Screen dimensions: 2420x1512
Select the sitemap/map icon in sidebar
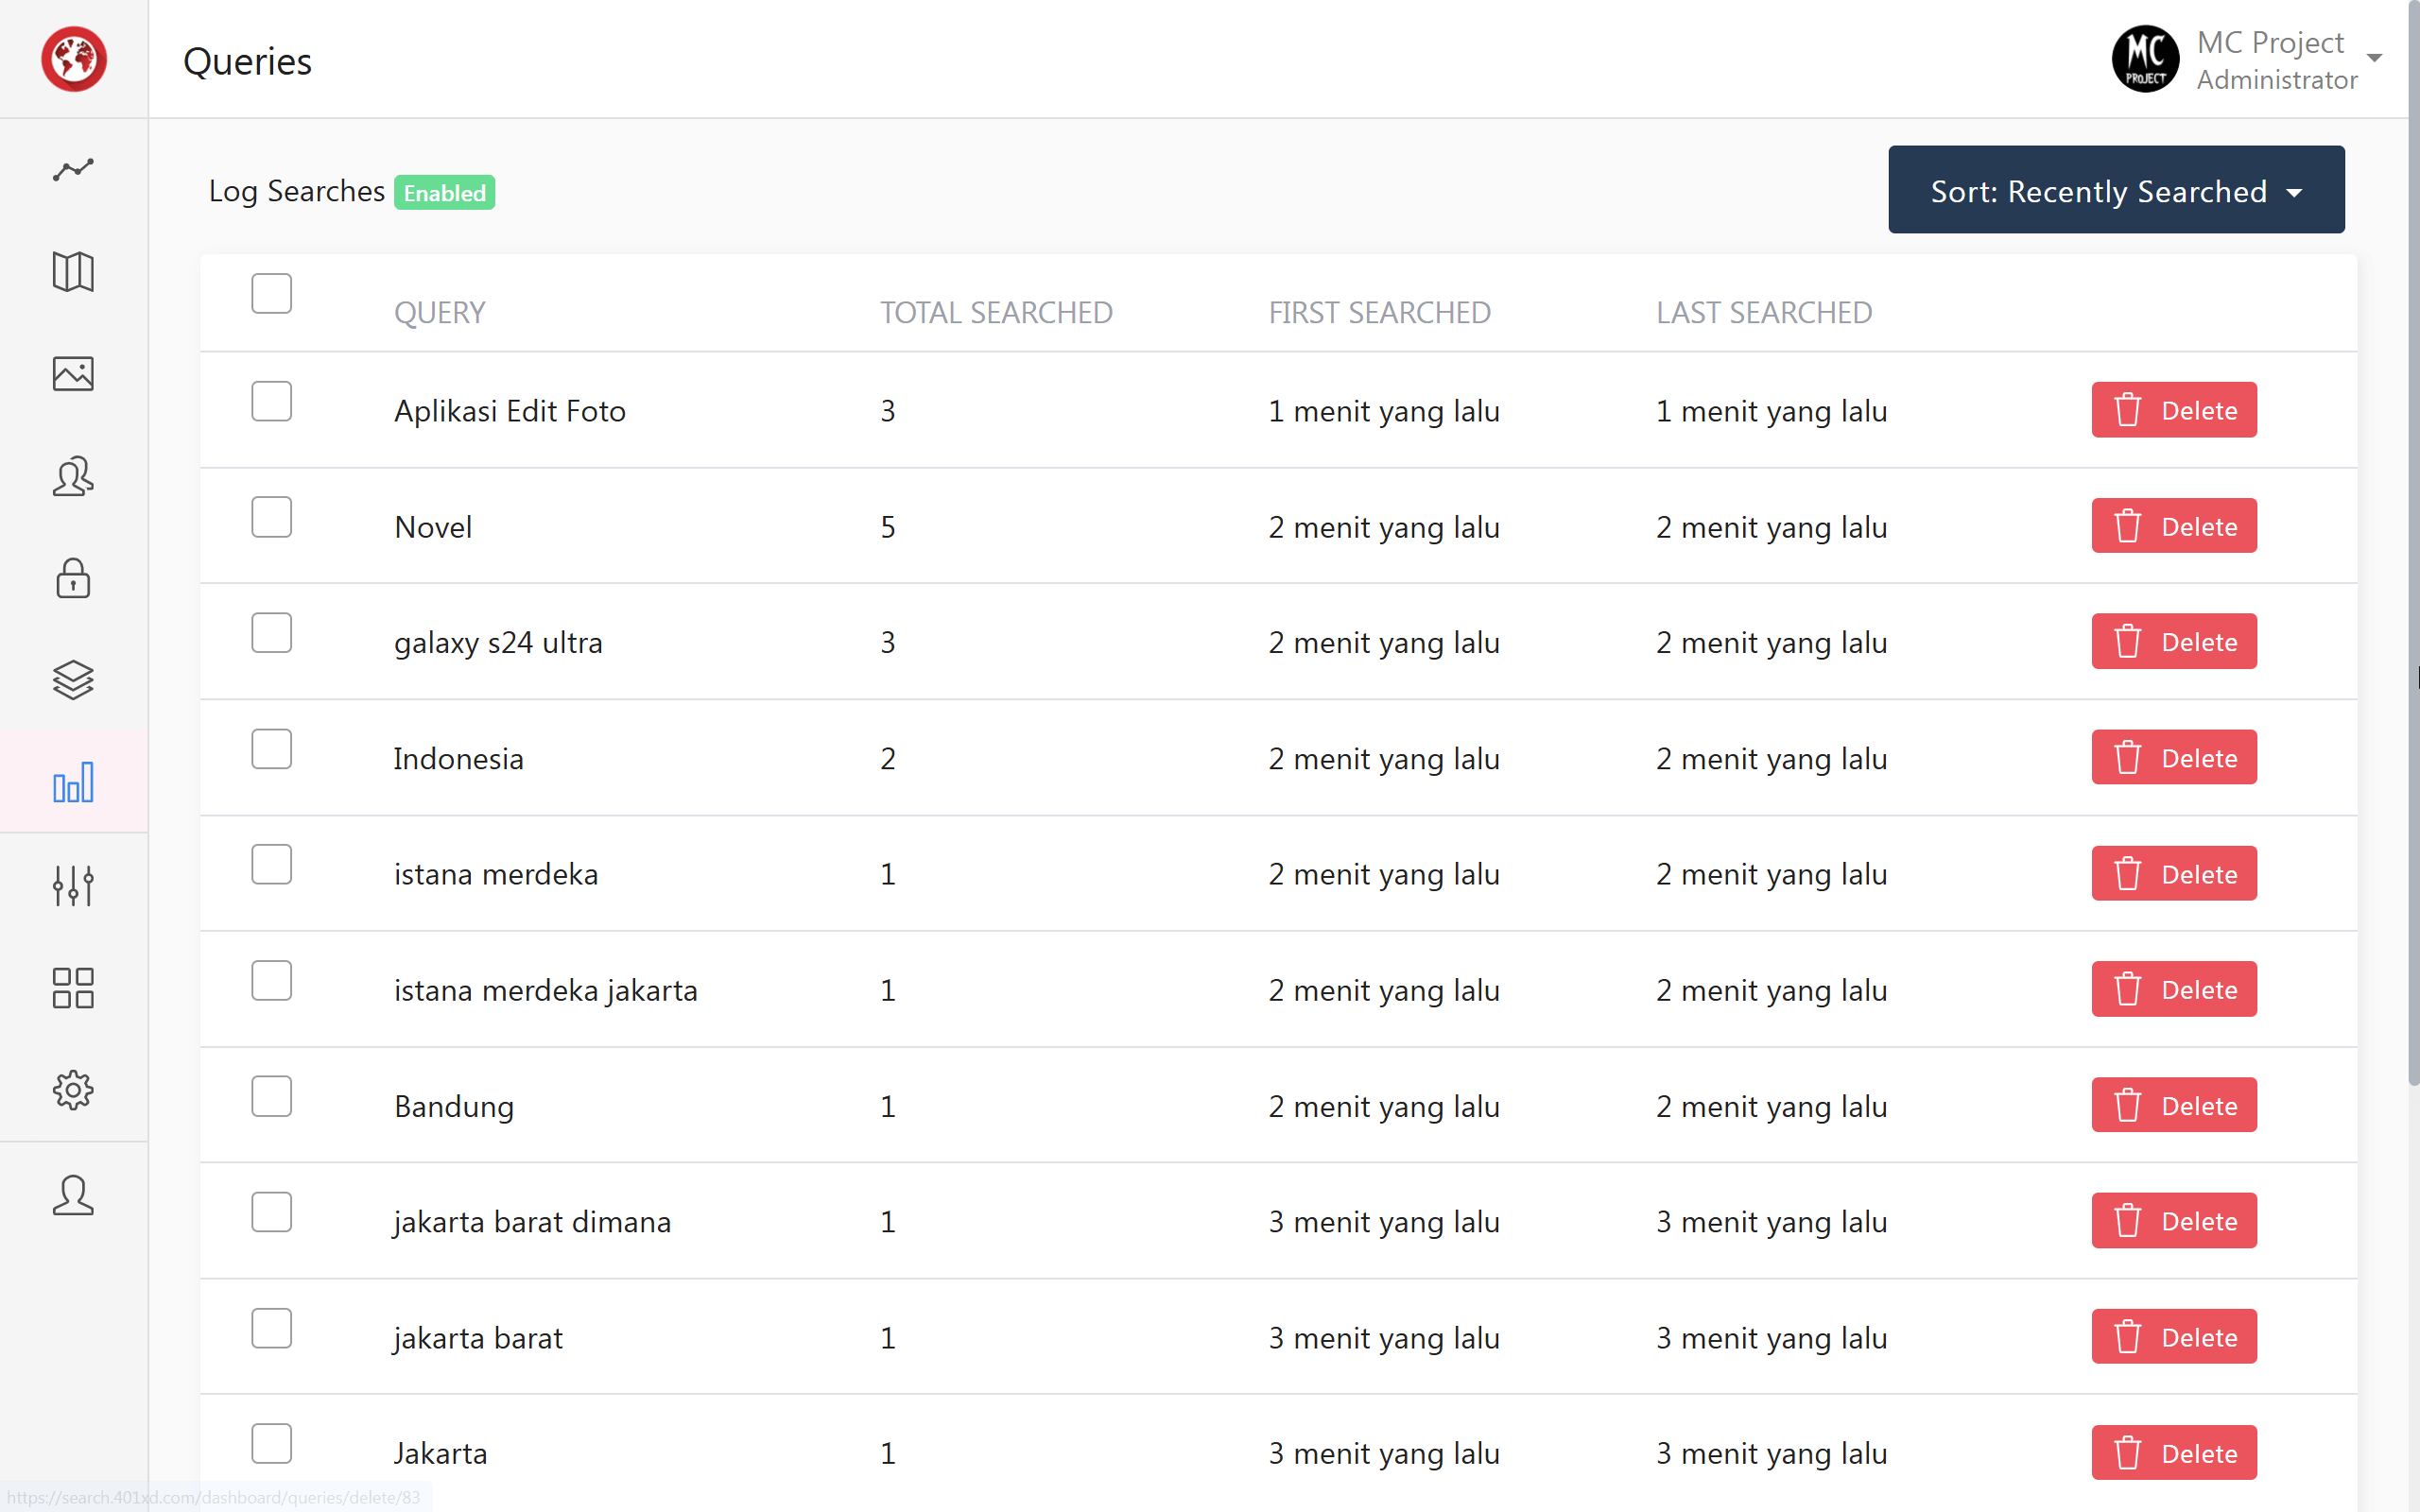click(73, 272)
